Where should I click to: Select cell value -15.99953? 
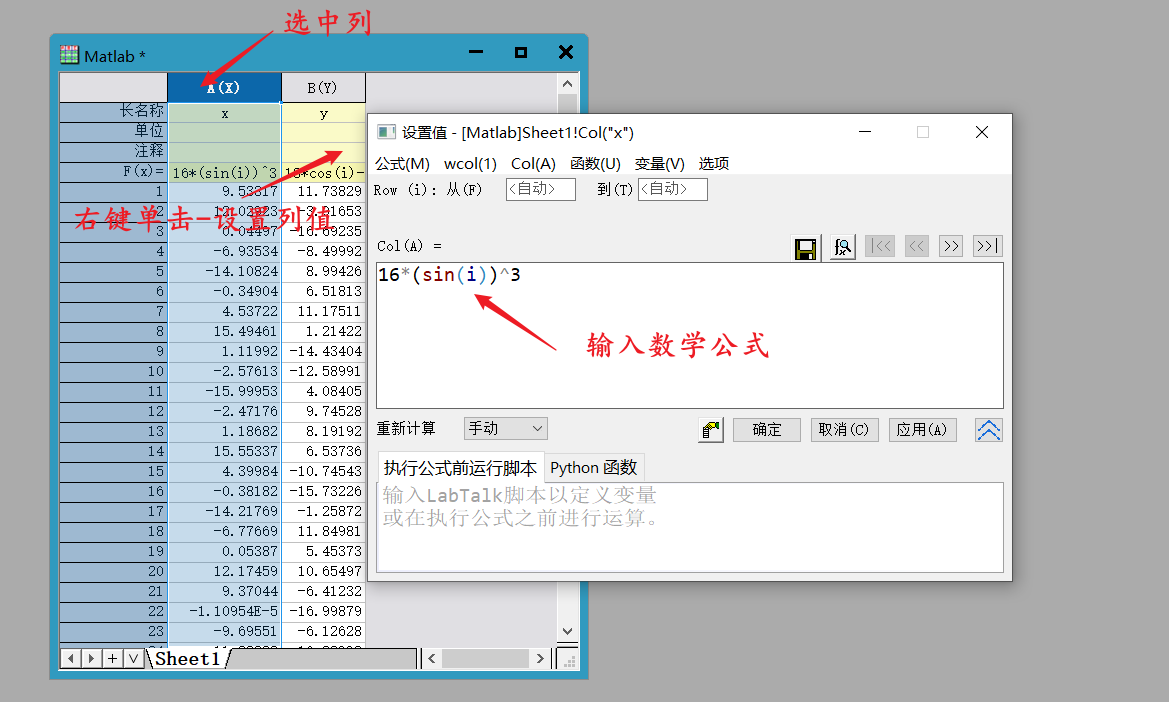[224, 391]
